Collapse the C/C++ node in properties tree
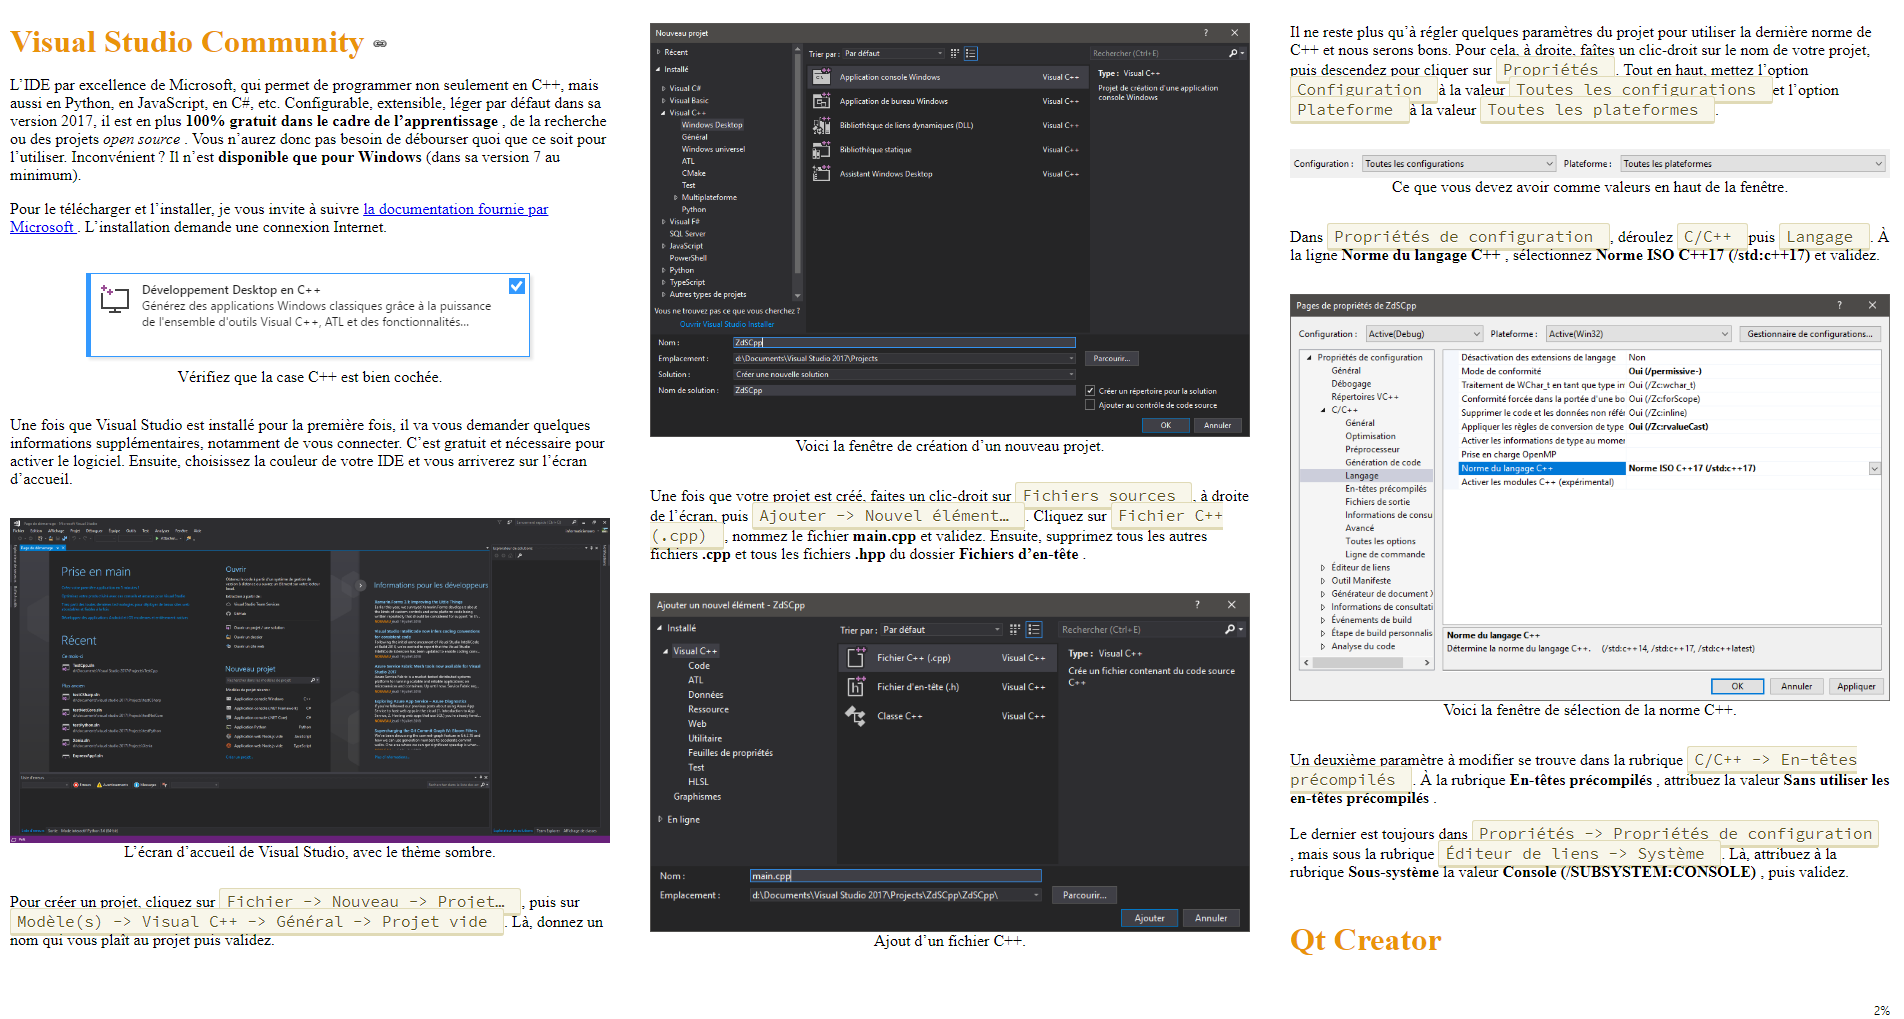Viewport: 1904px width, 1019px height. (1322, 410)
